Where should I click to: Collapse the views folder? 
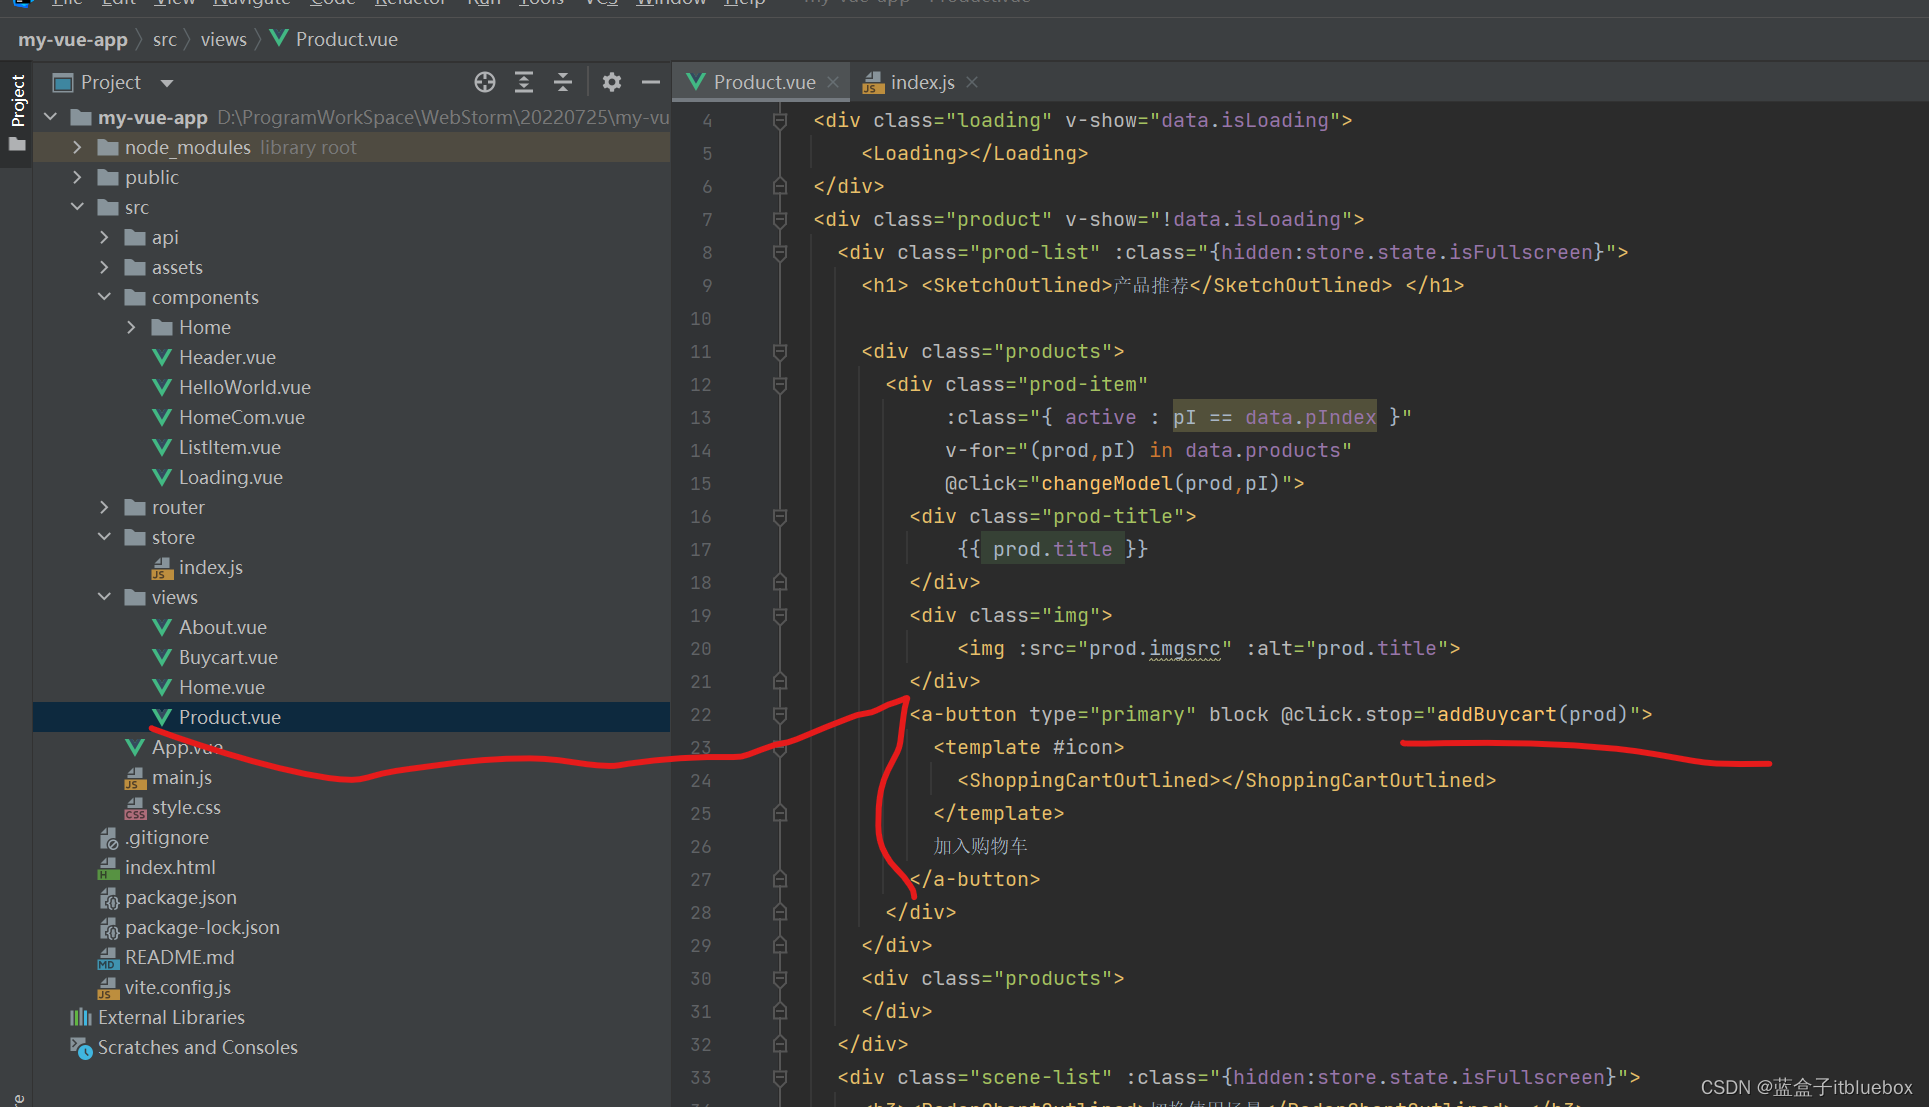[104, 597]
